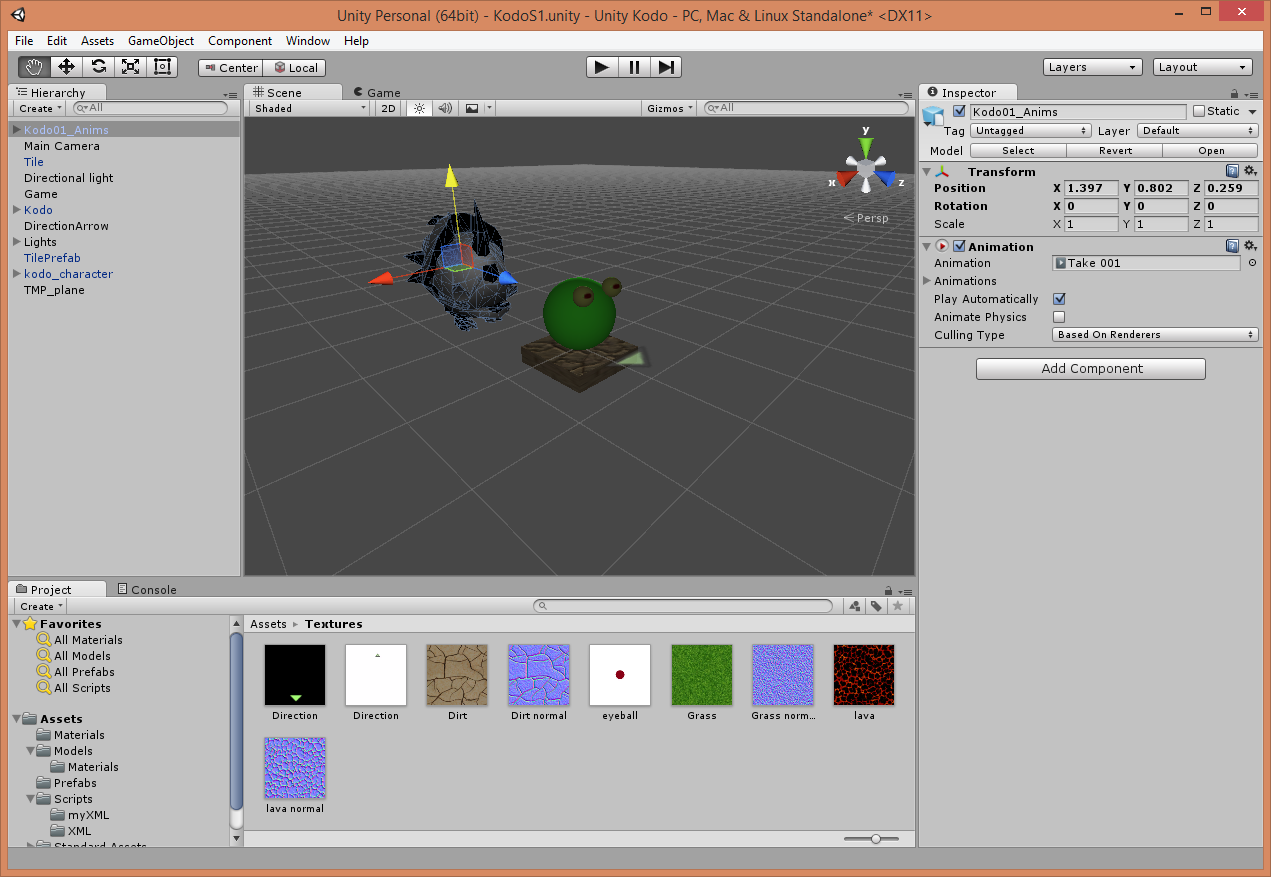The width and height of the screenshot is (1271, 877).
Task: Open the GameObject menu
Action: [x=161, y=41]
